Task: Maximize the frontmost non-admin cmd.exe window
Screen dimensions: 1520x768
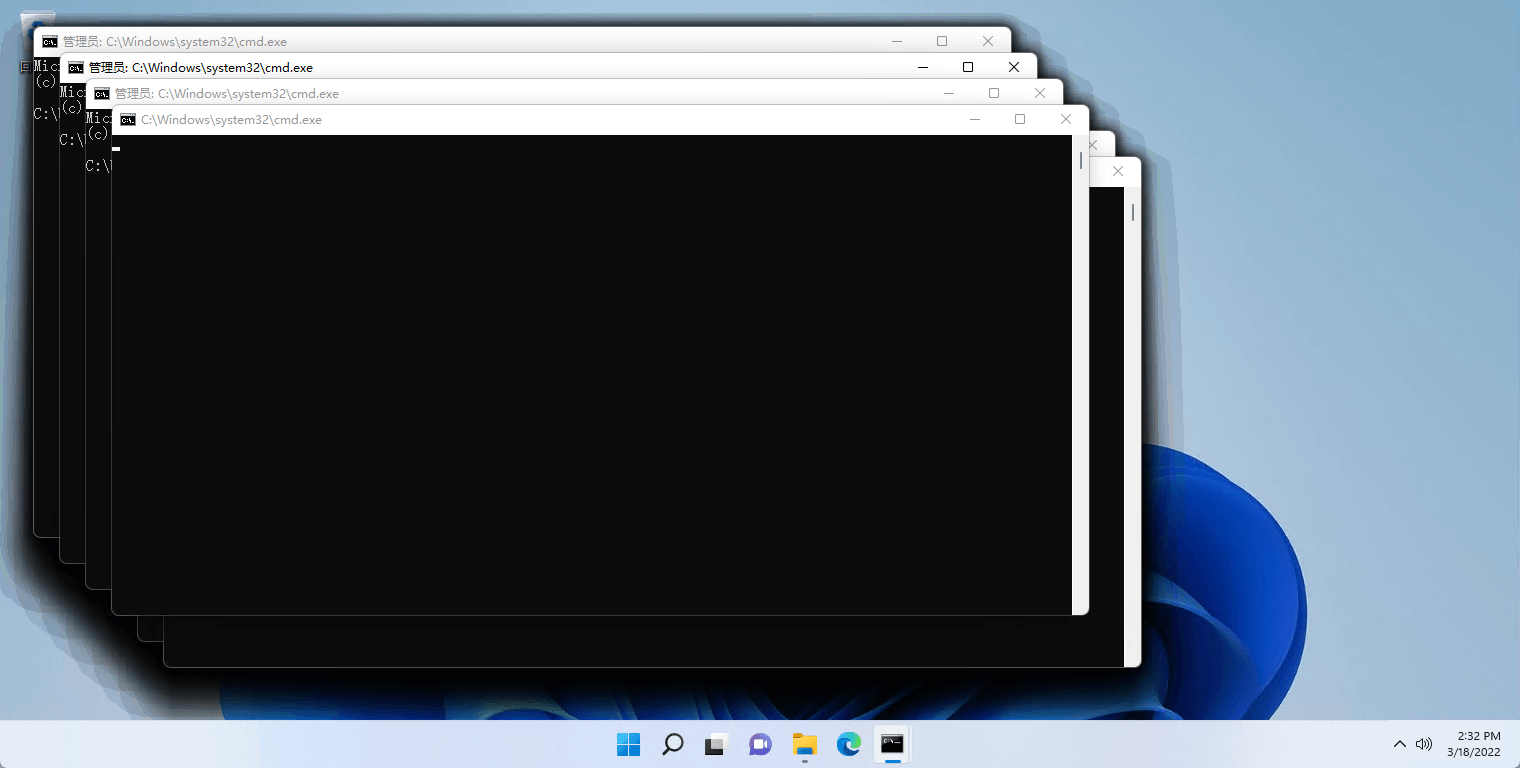Action: [x=1020, y=120]
